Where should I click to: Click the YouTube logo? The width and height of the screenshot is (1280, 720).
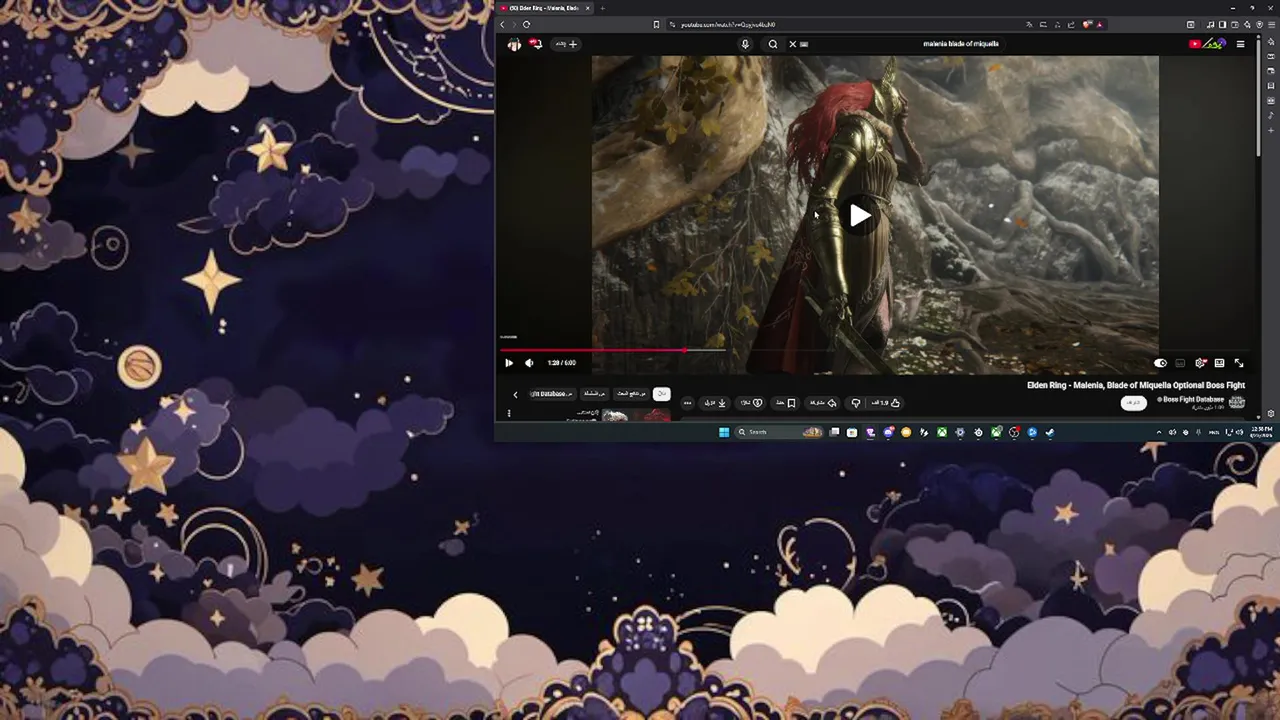tap(1208, 43)
